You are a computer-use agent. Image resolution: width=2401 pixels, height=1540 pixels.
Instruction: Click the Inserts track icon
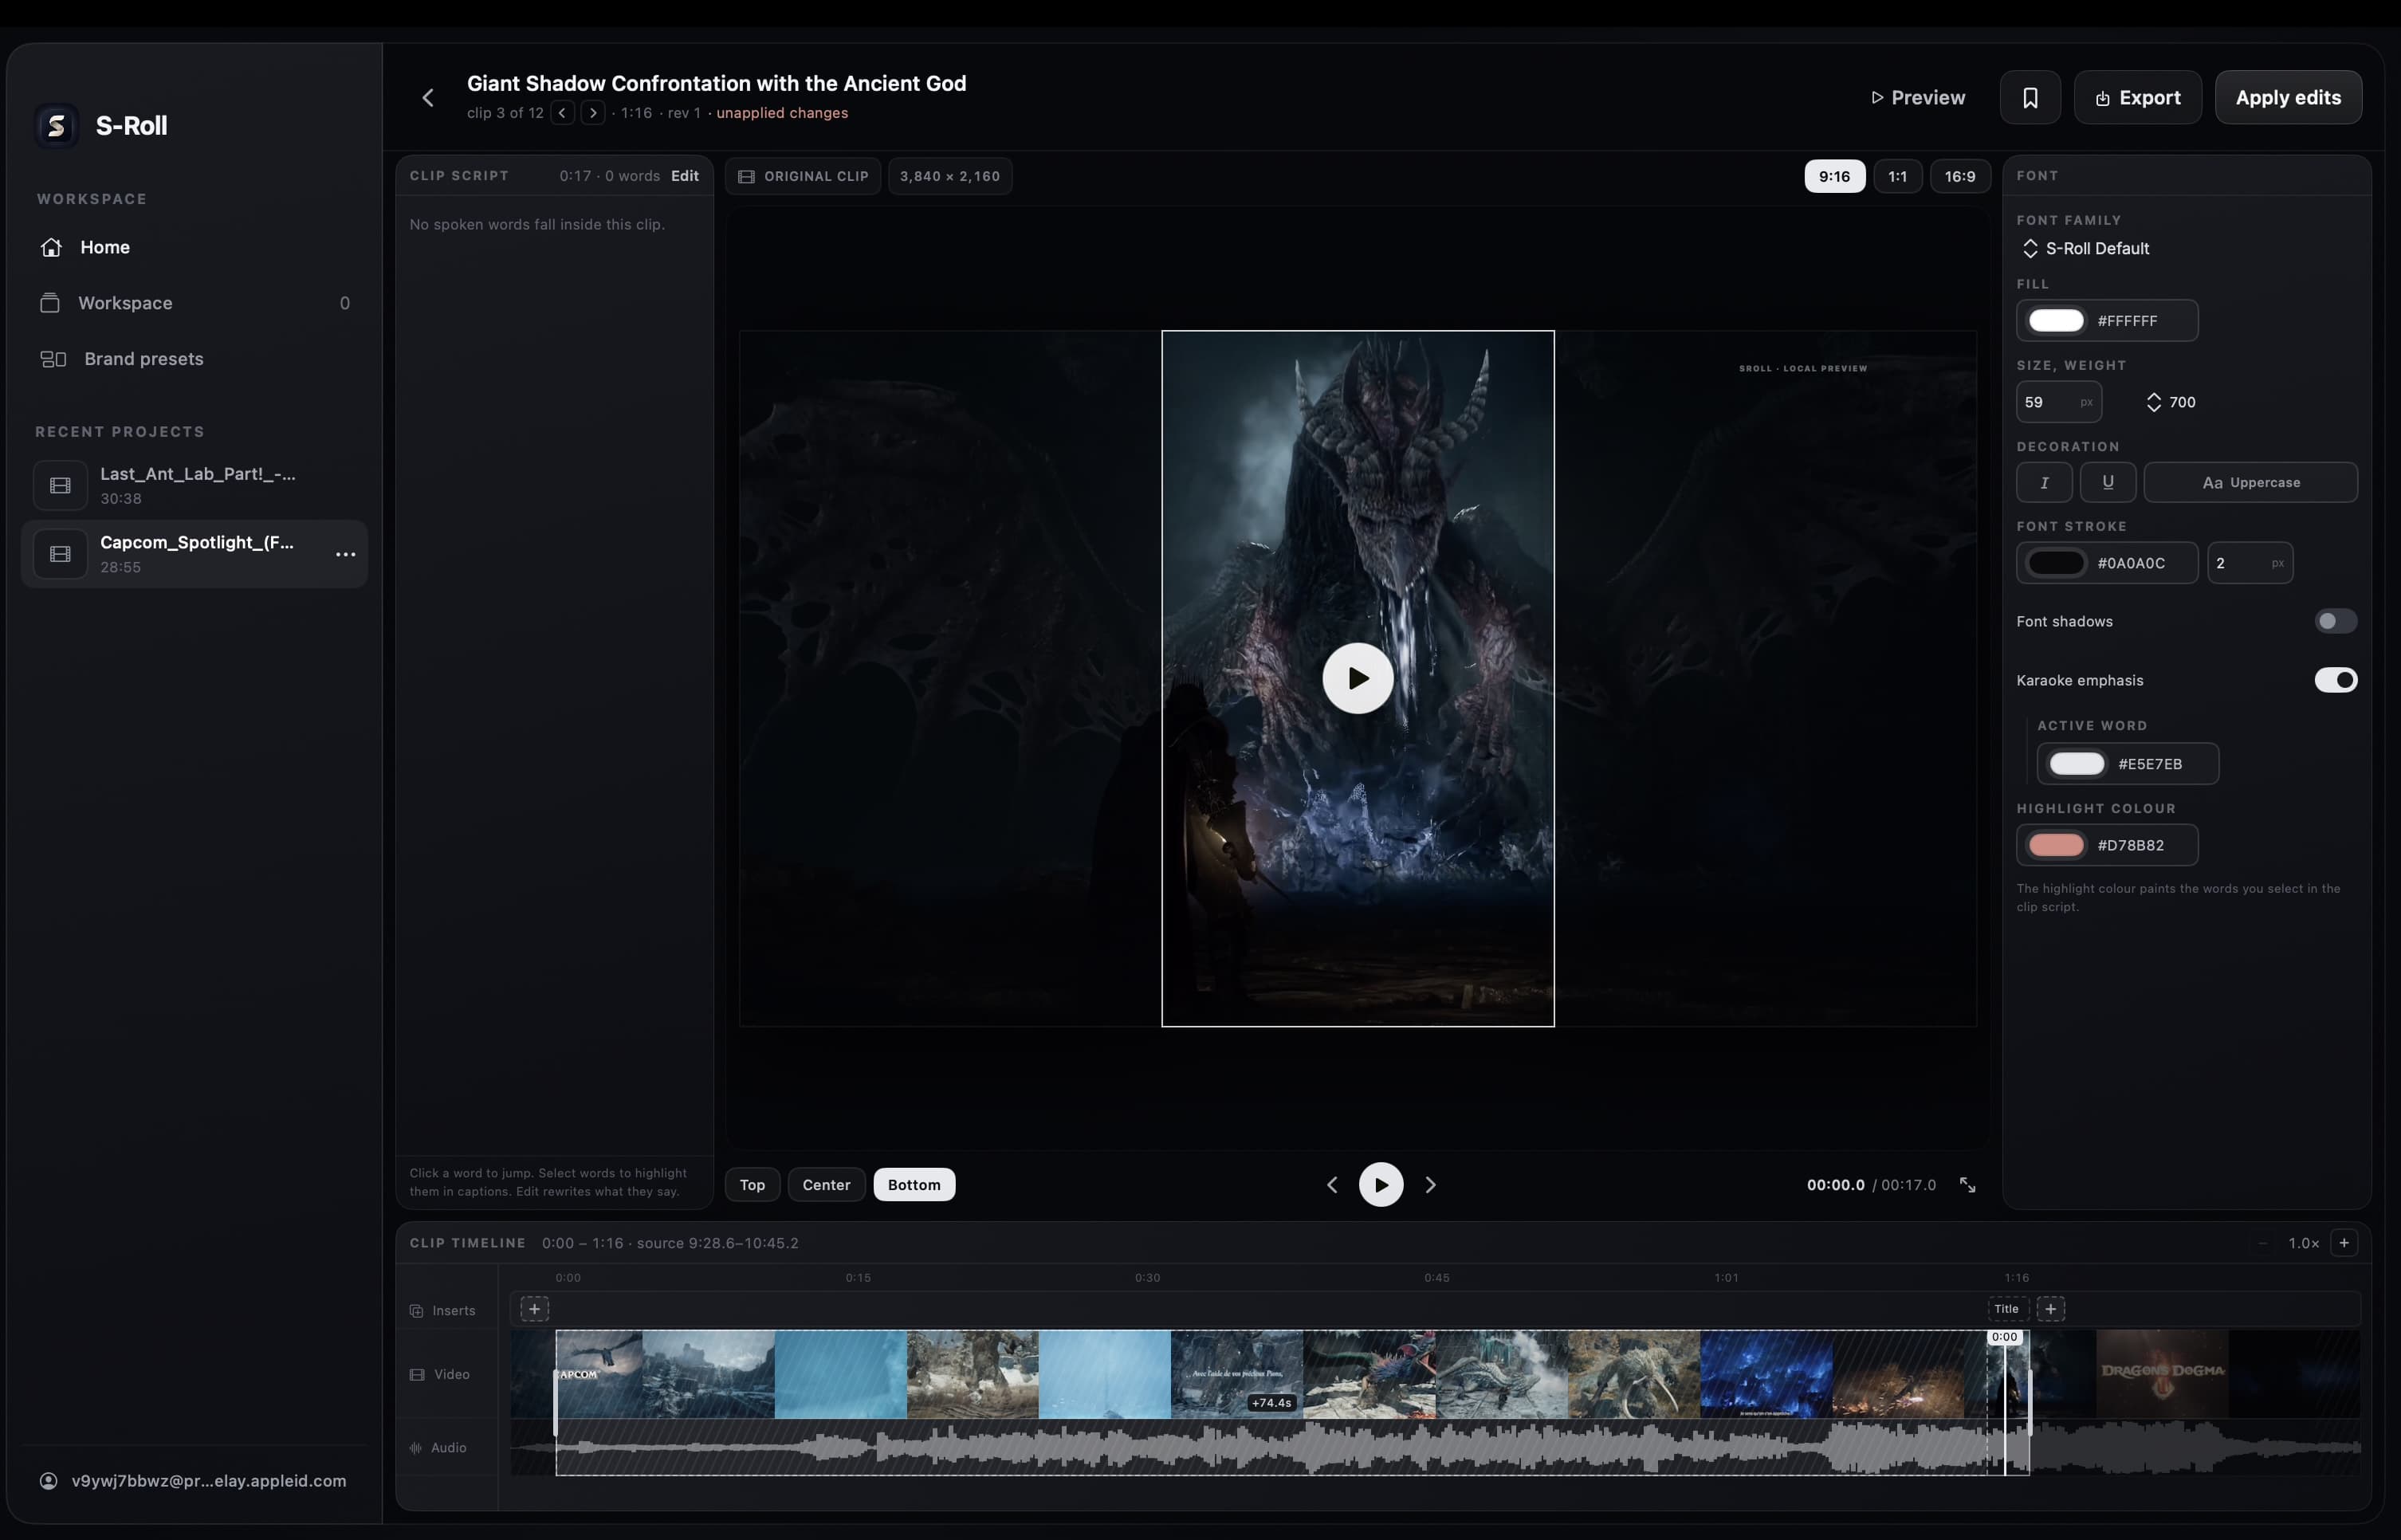(416, 1311)
